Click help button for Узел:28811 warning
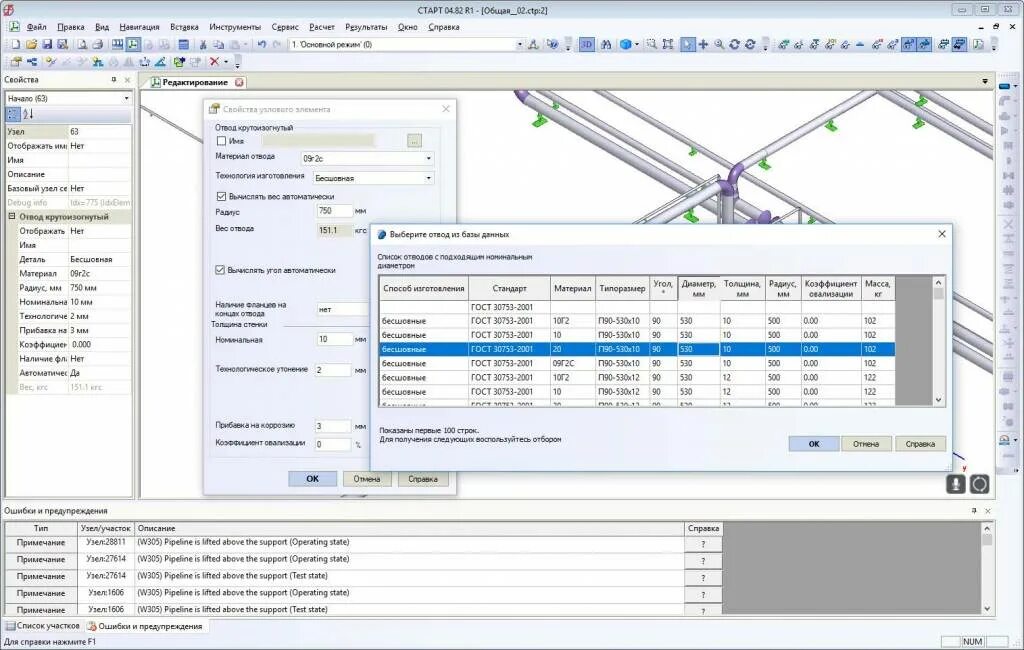 coord(703,544)
